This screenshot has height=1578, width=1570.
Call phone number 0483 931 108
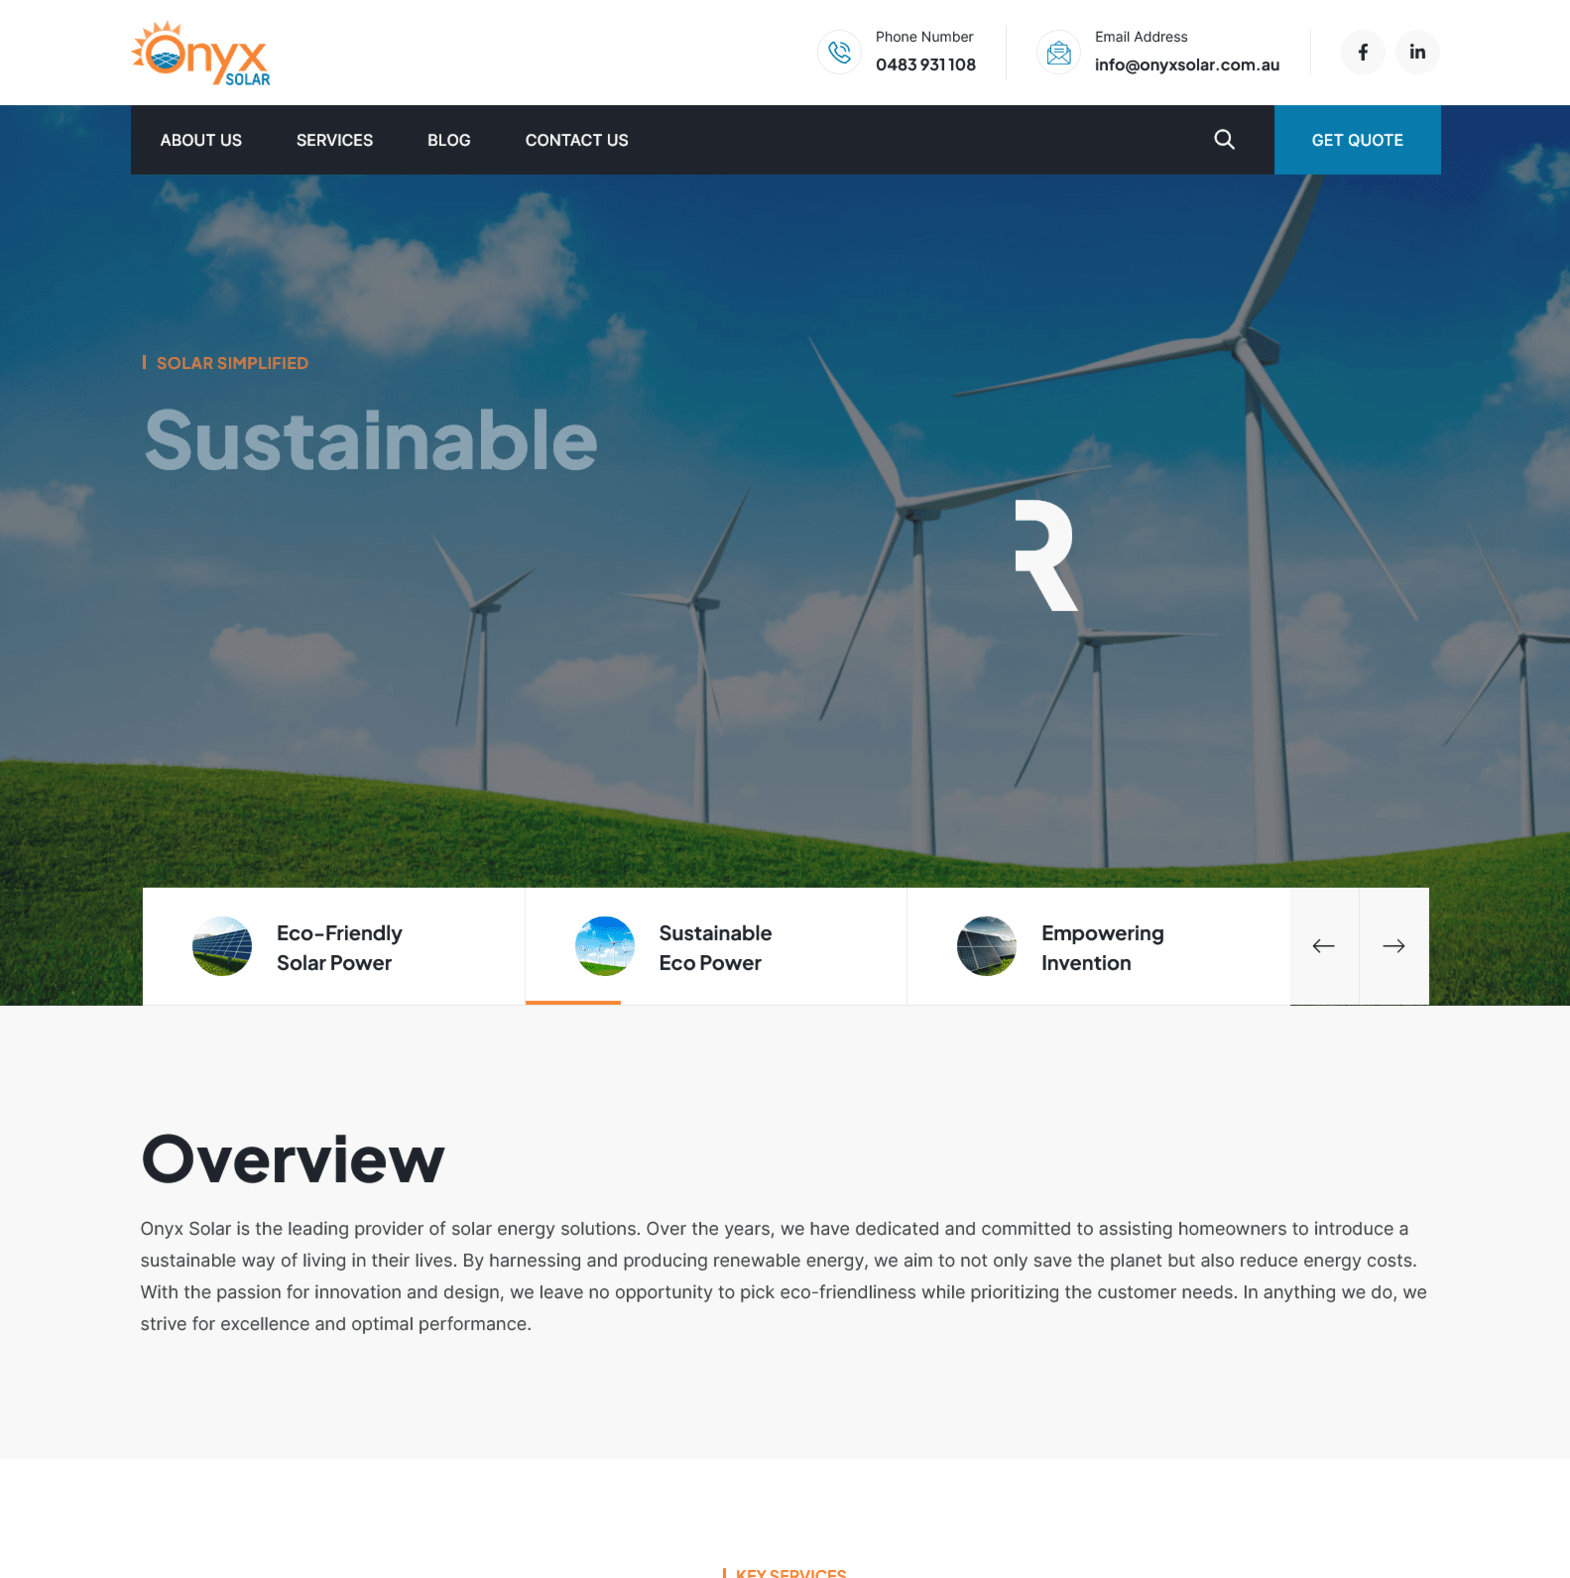tap(925, 65)
